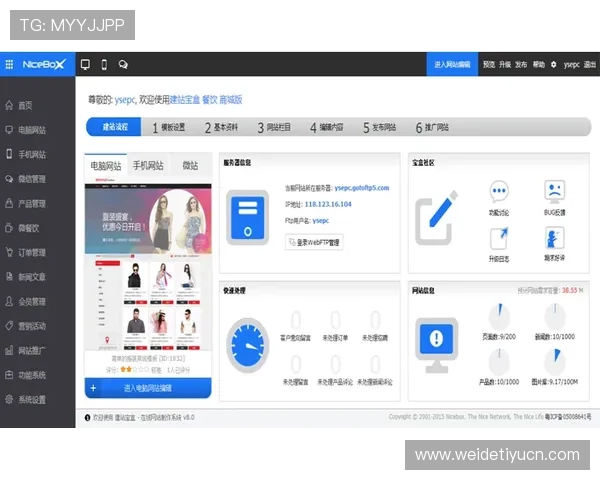Open the ysepc user account link

pos(571,65)
